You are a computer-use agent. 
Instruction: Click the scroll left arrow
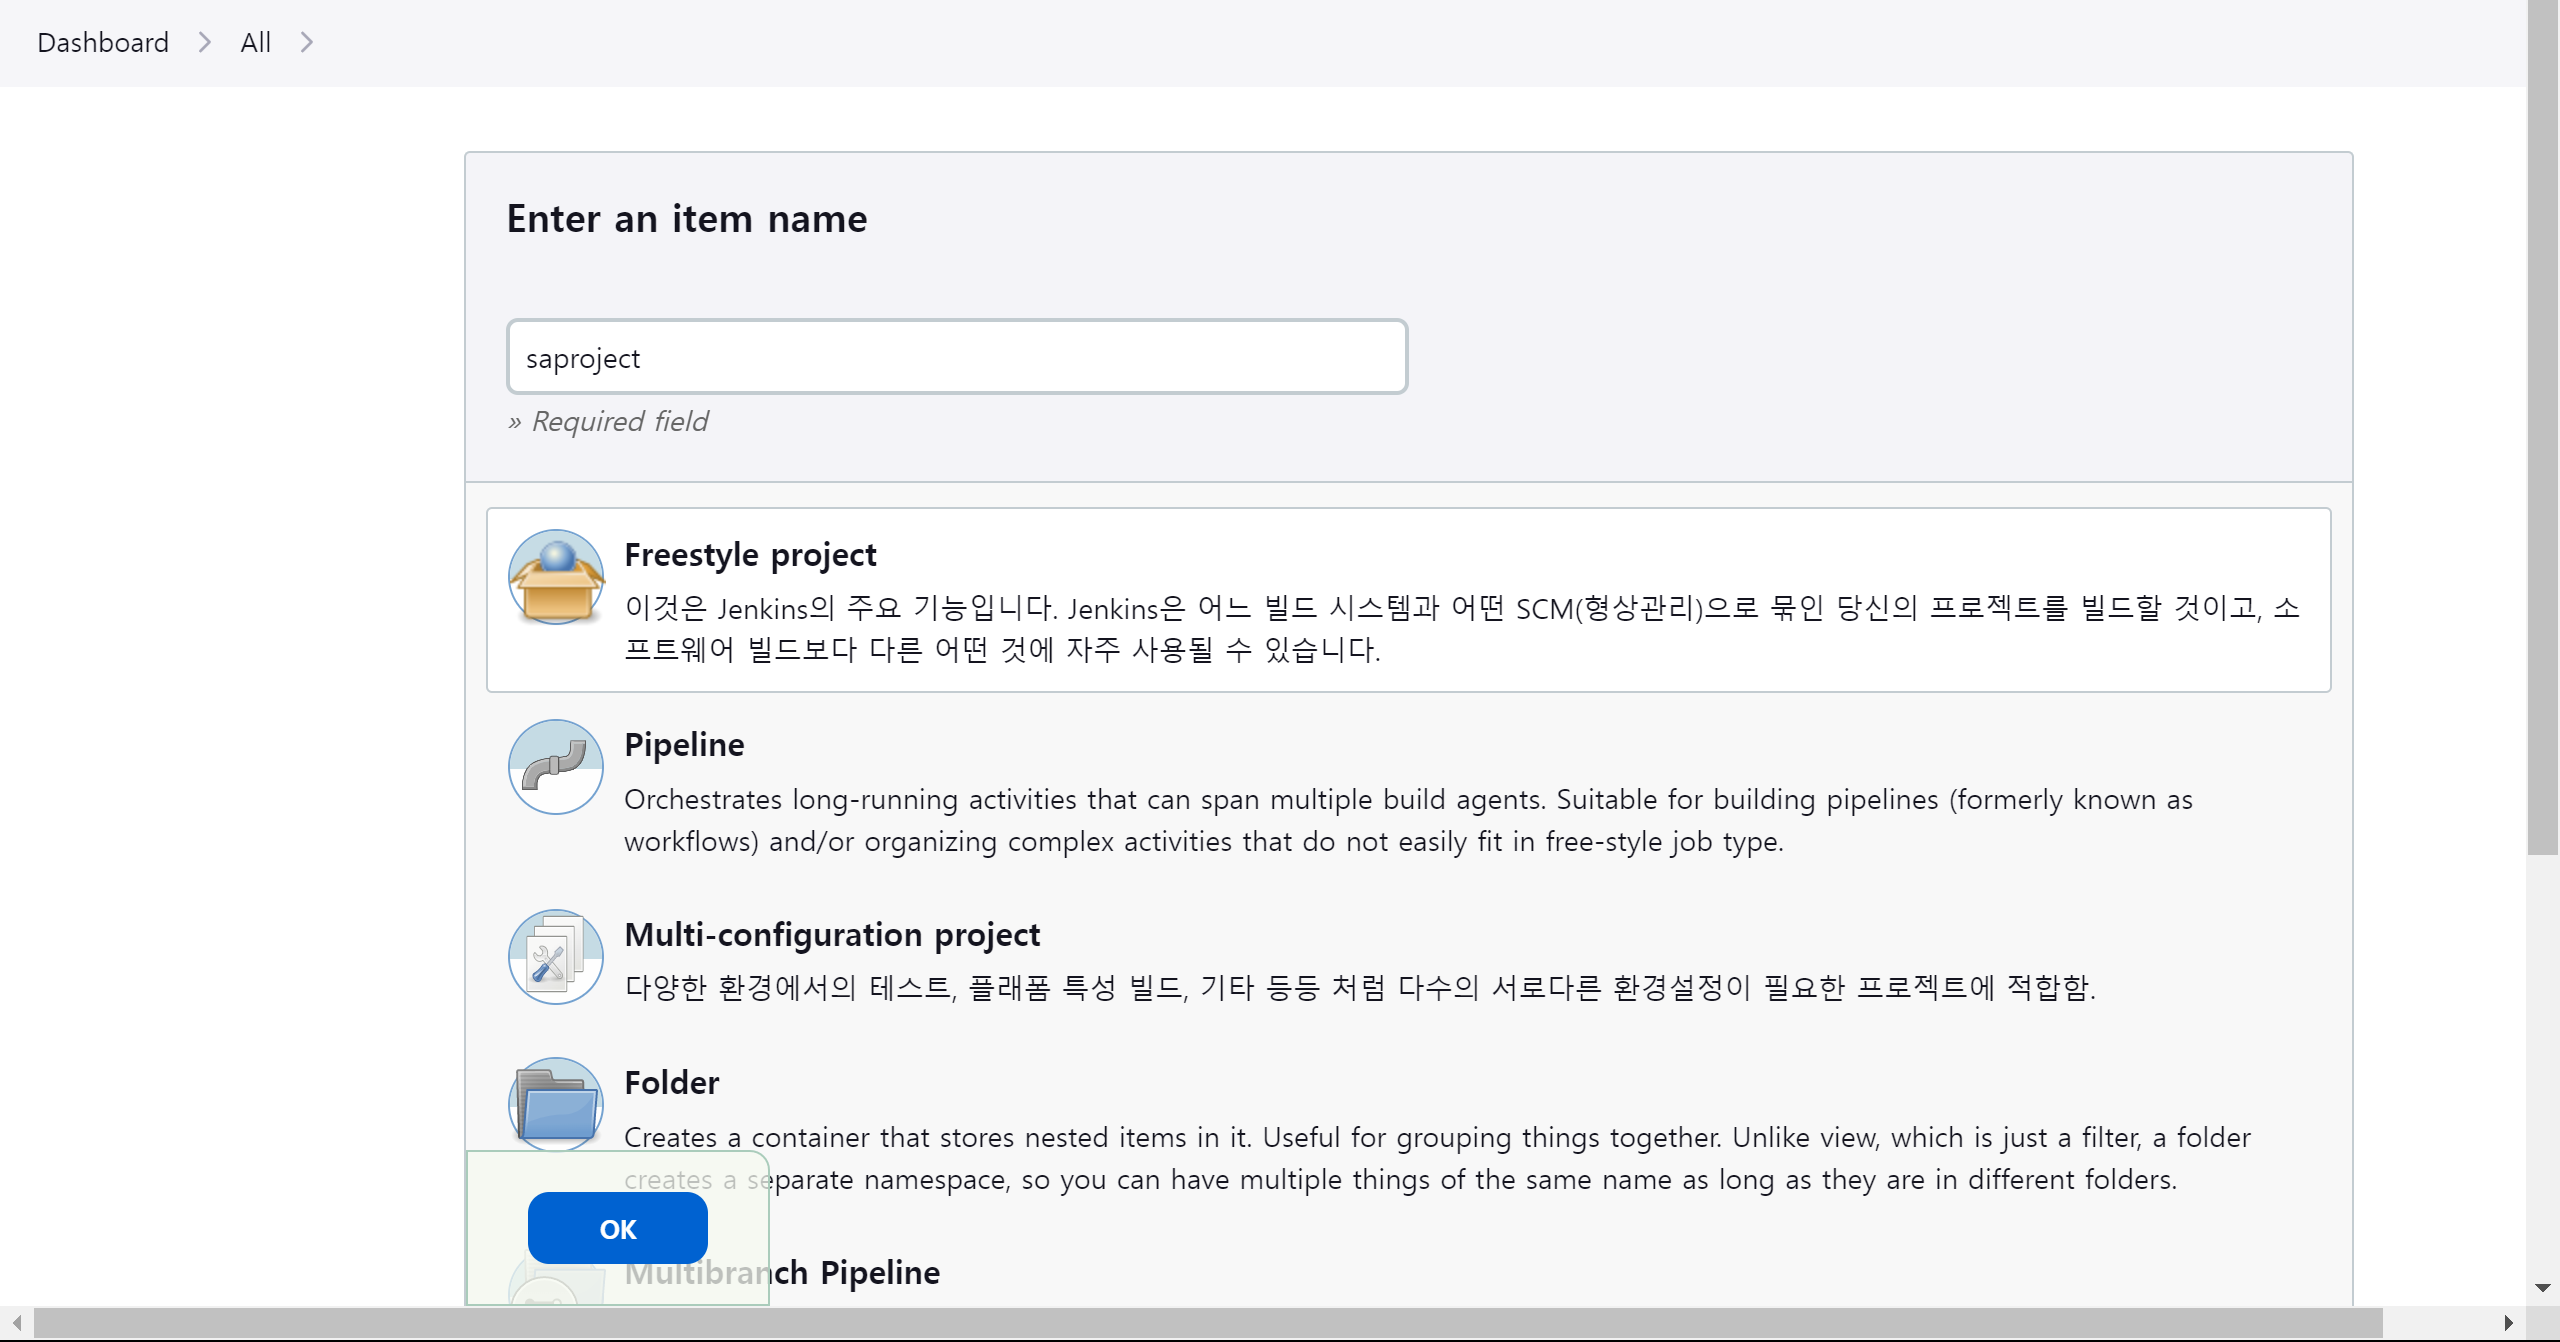[16, 1322]
